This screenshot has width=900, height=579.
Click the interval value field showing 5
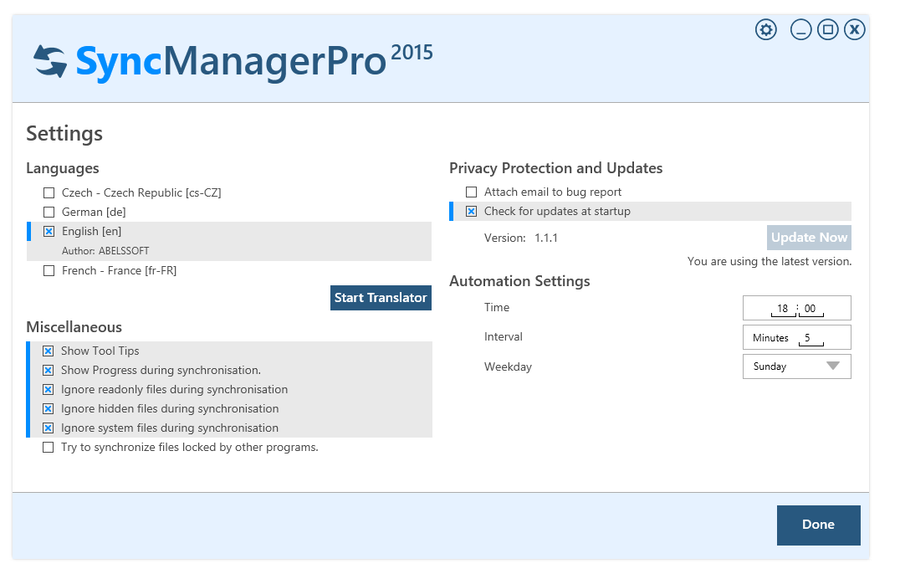[x=810, y=339]
